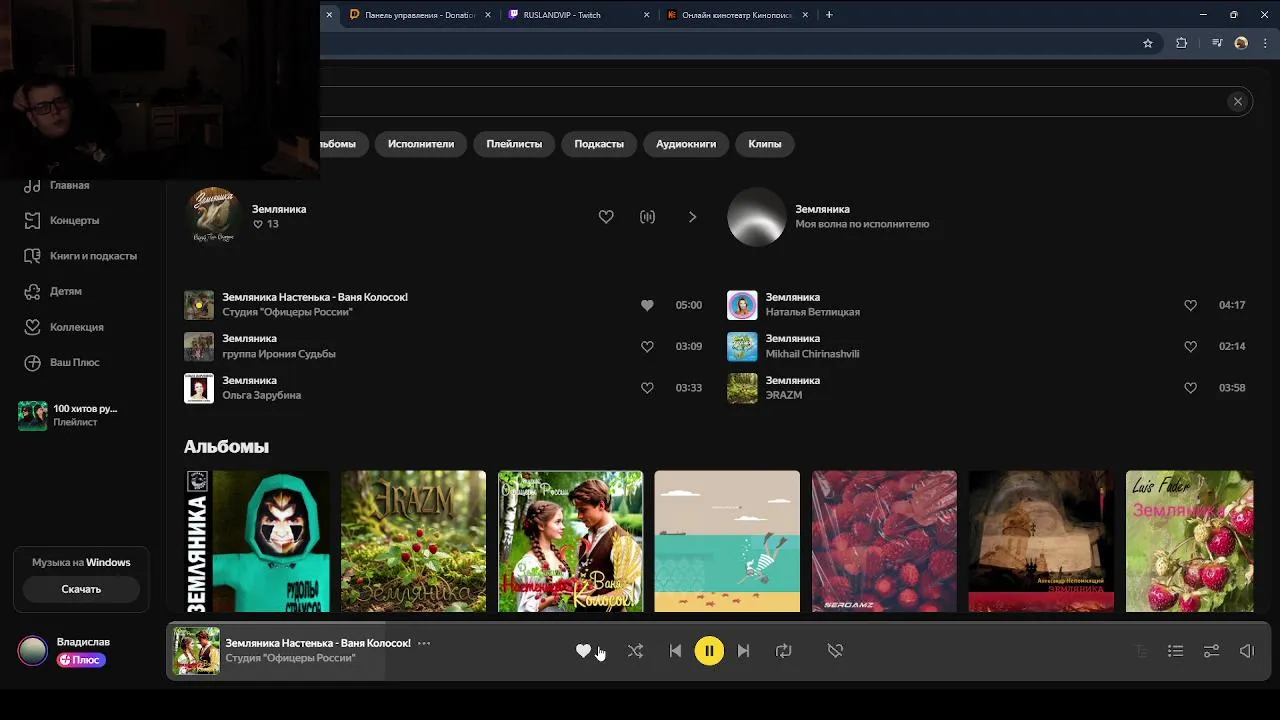Play the track cover of Наталья Ветлицкая
The image size is (1280, 720).
pos(742,305)
